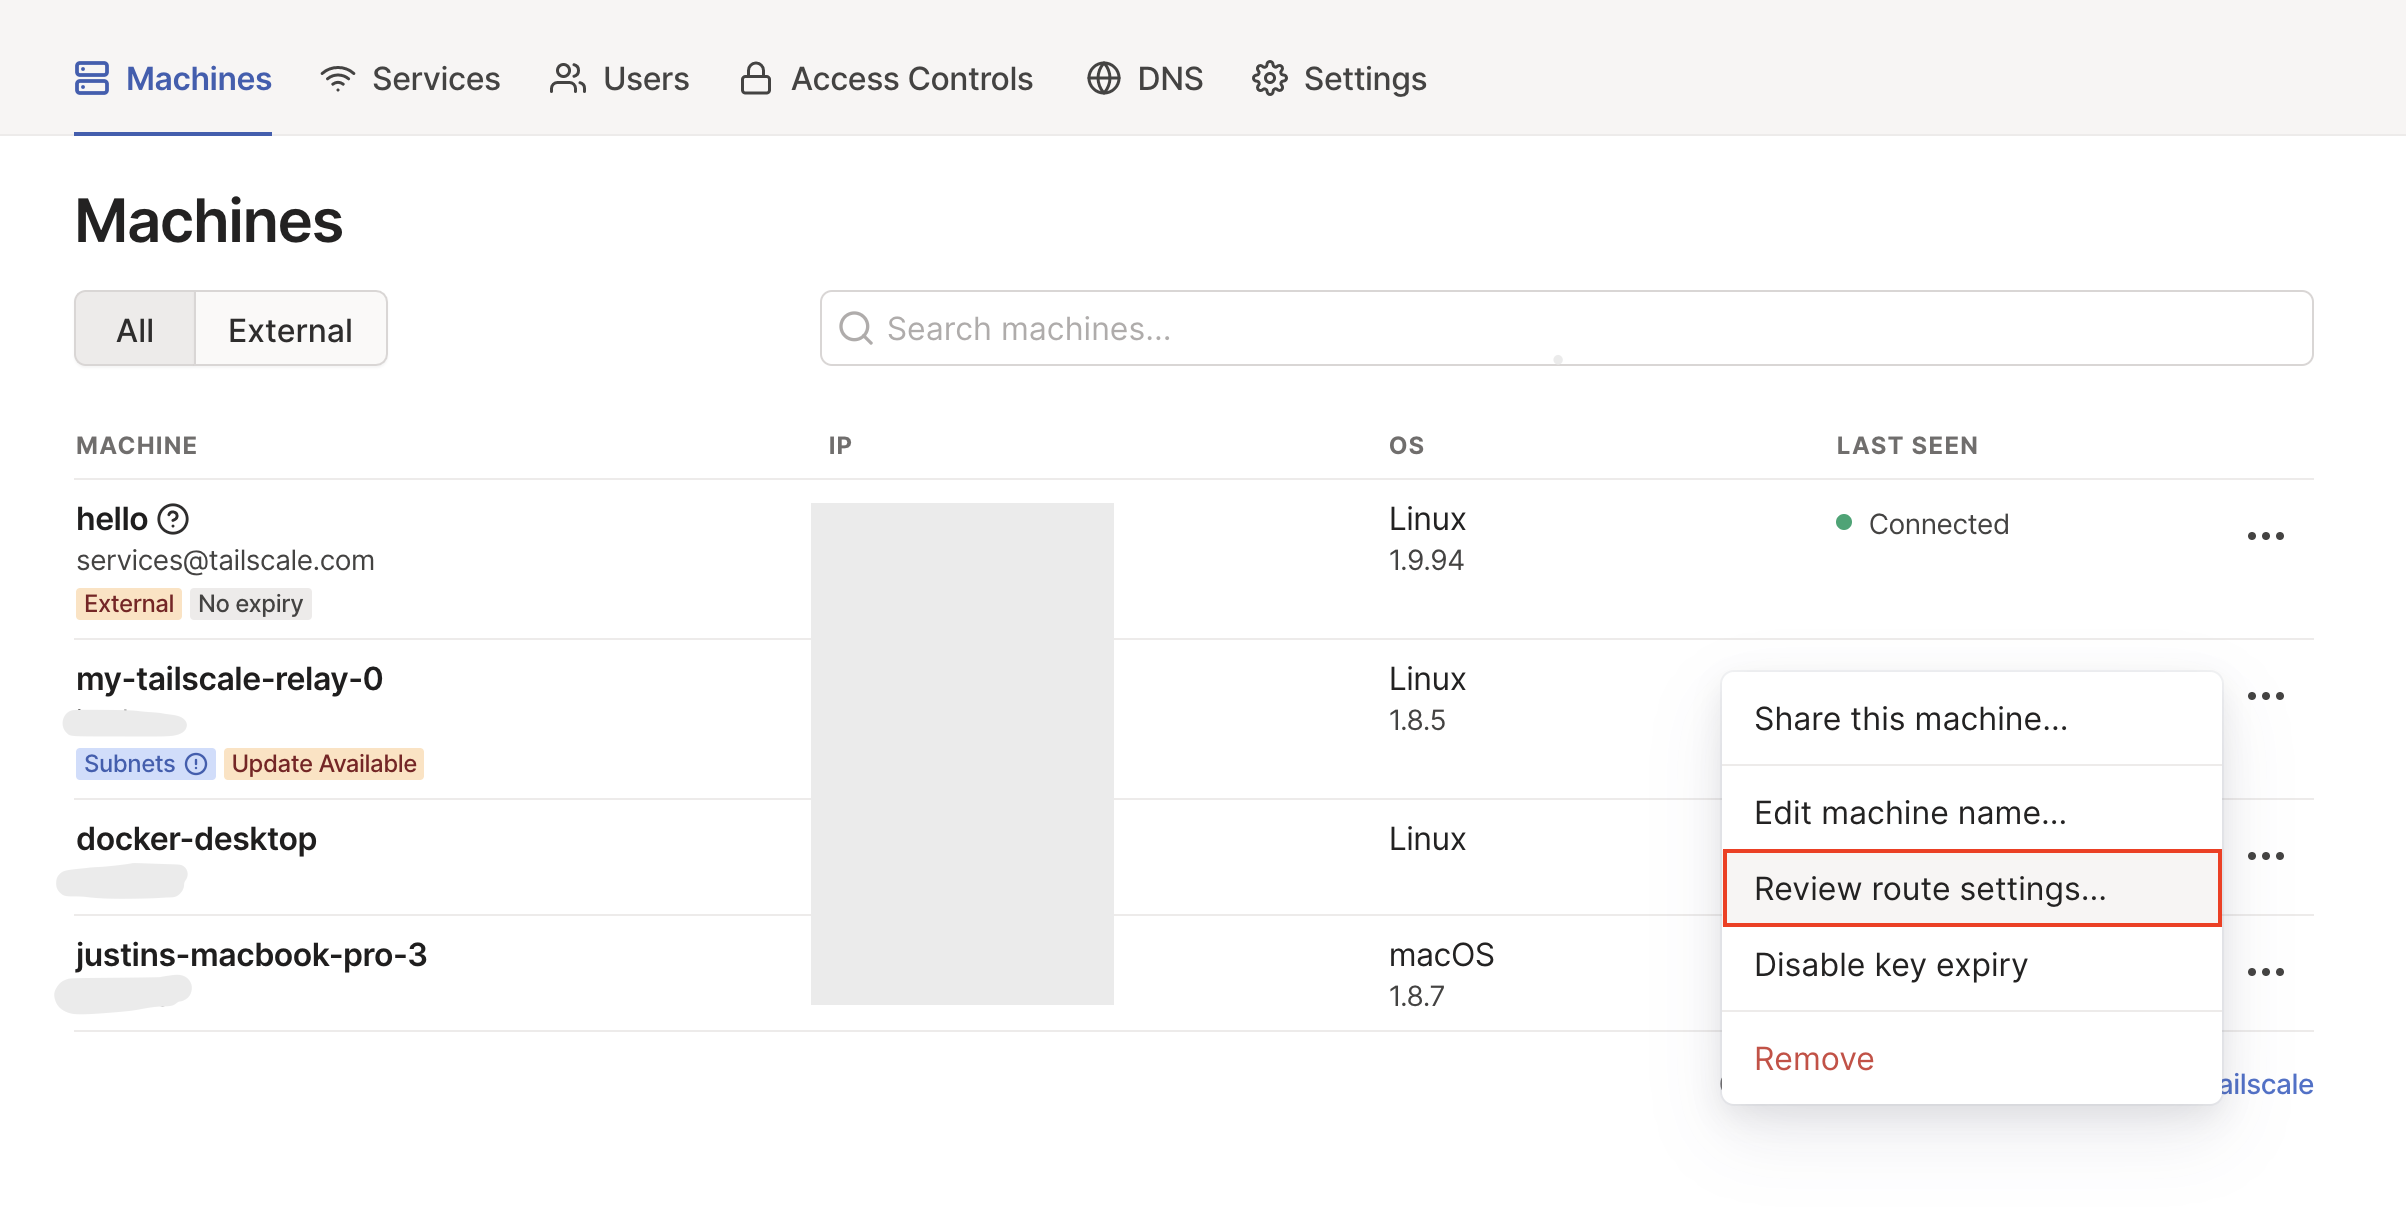Click Remove in the context menu
The height and width of the screenshot is (1216, 2406).
click(1971, 1058)
